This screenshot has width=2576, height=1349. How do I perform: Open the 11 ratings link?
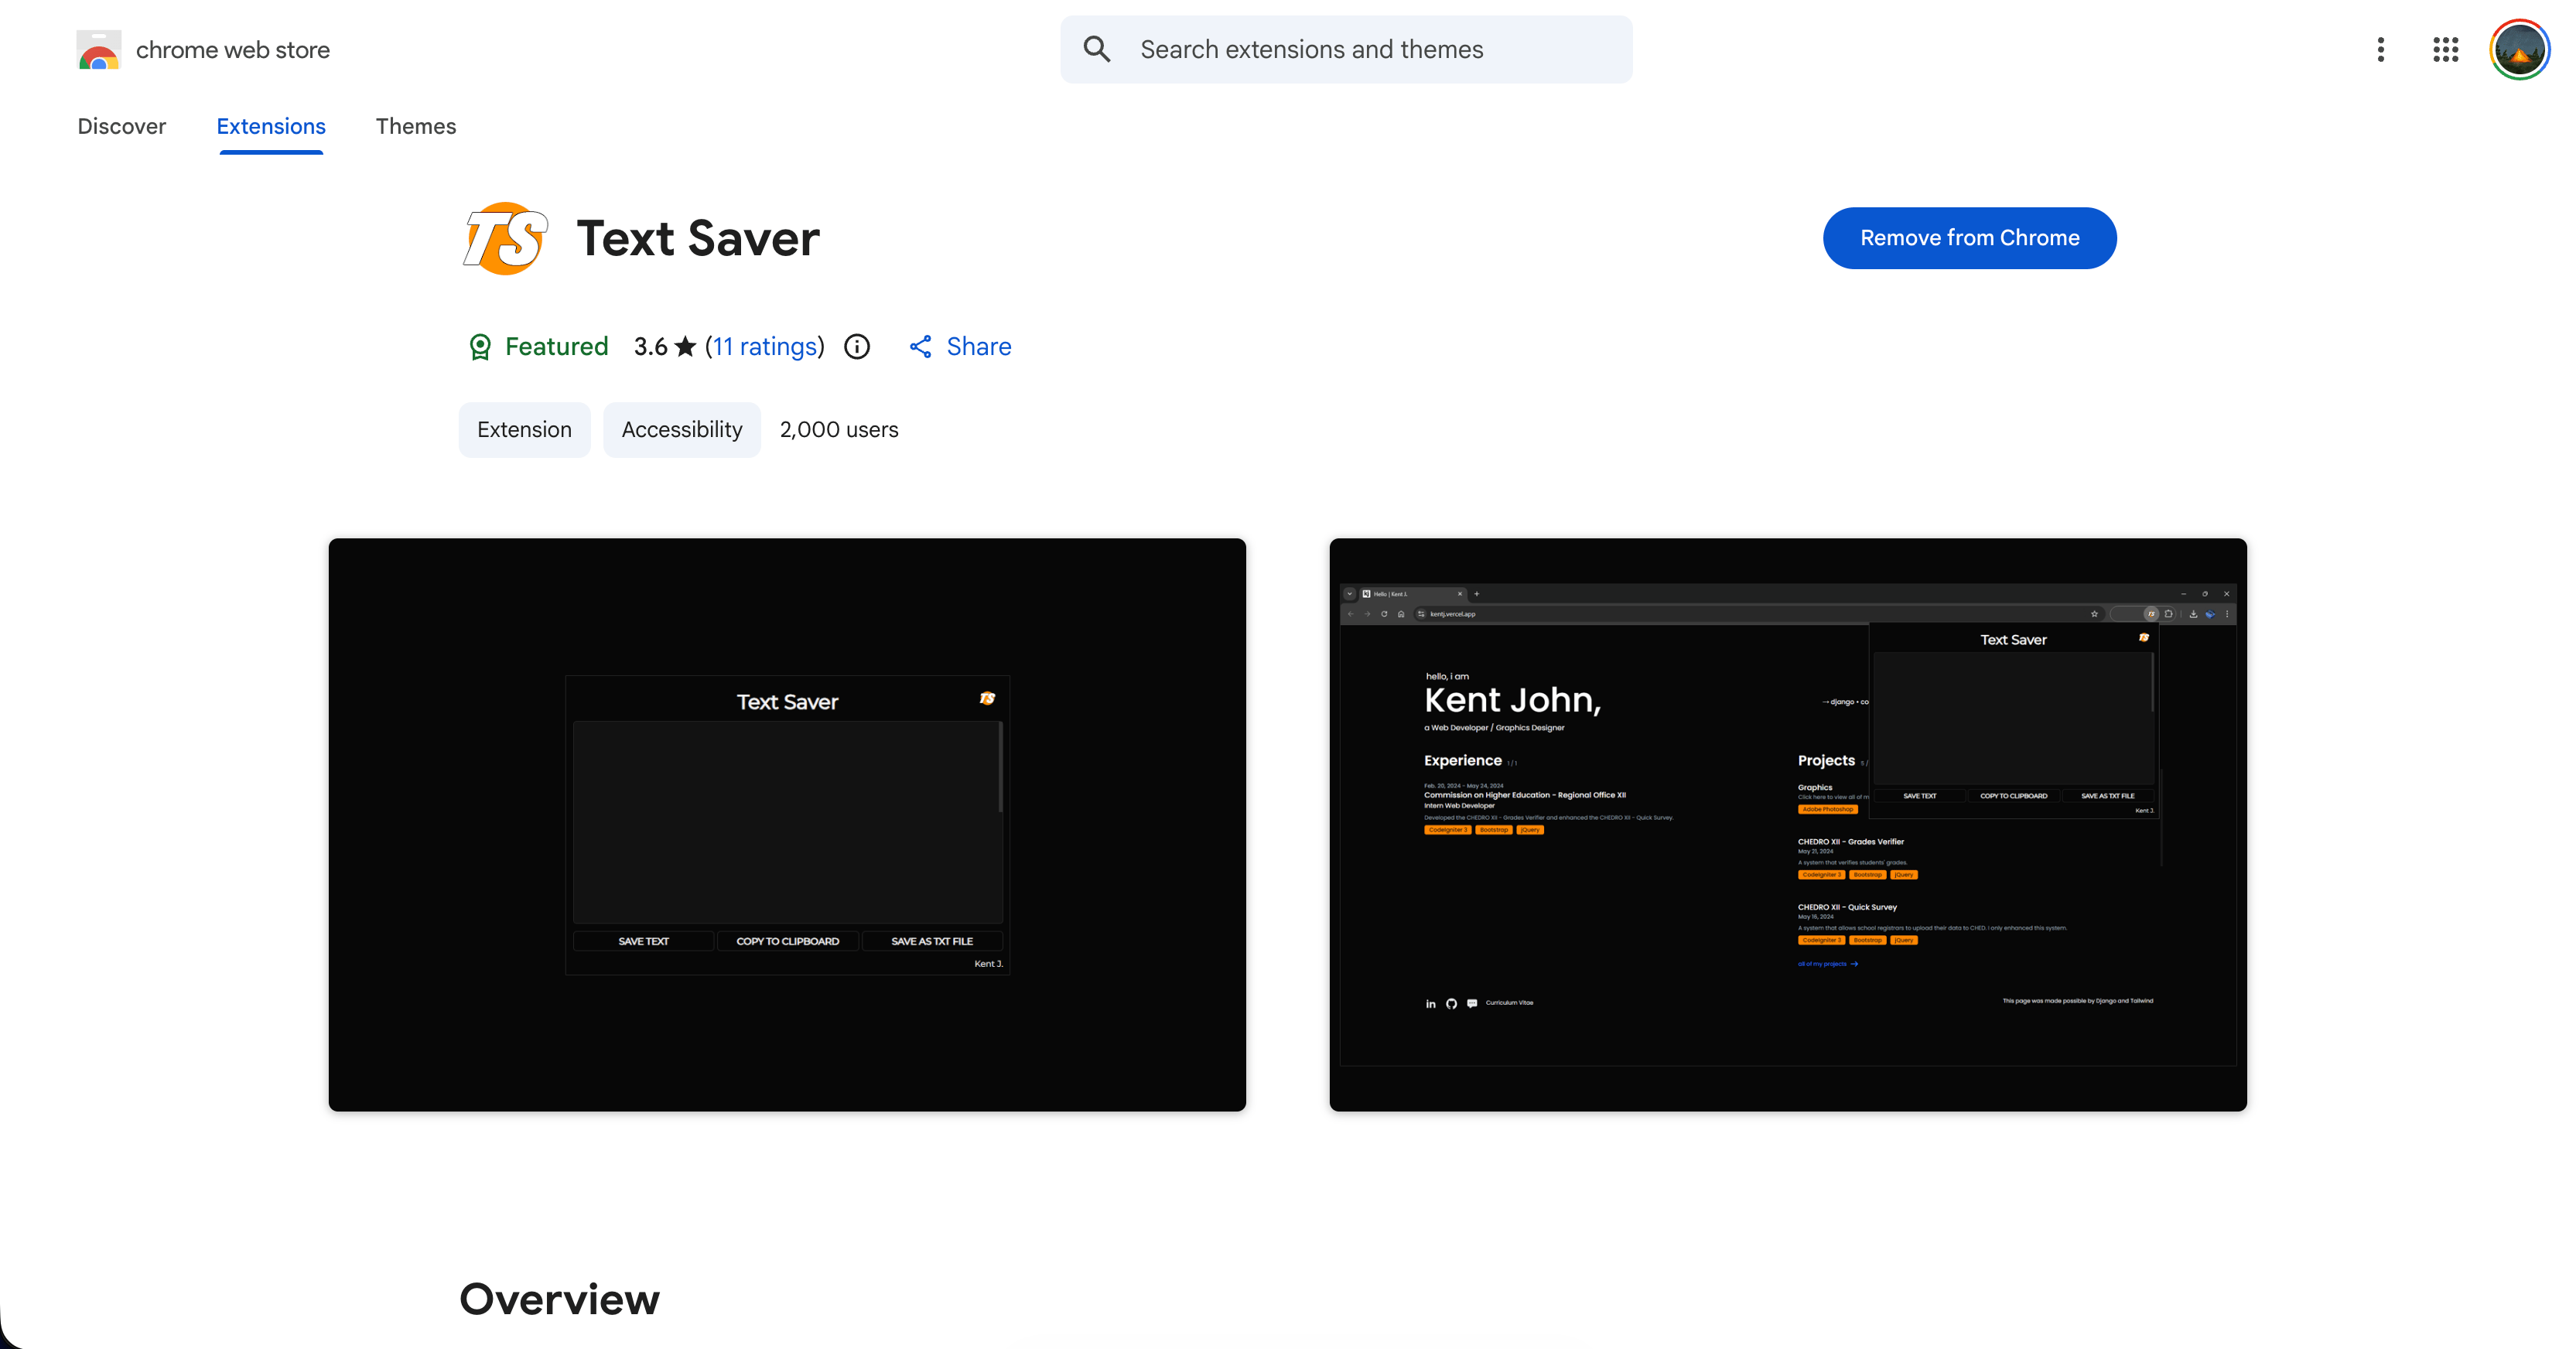(765, 346)
